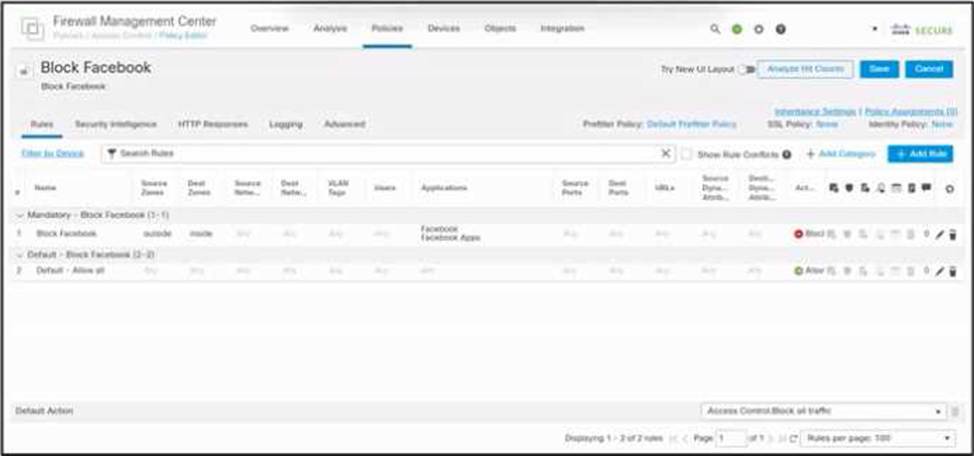Click the Firewall Management Center logo icon
This screenshot has width=974, height=456.
tap(32, 29)
